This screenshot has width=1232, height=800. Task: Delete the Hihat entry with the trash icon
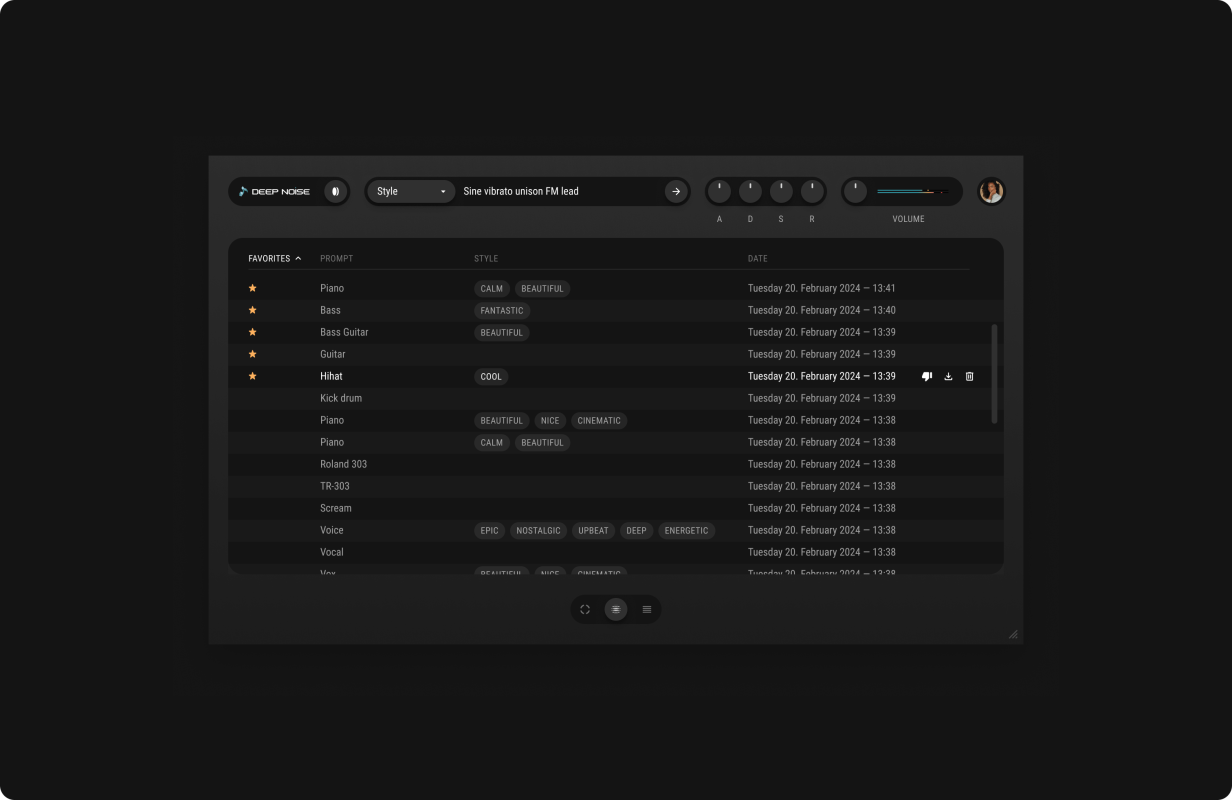click(x=969, y=376)
